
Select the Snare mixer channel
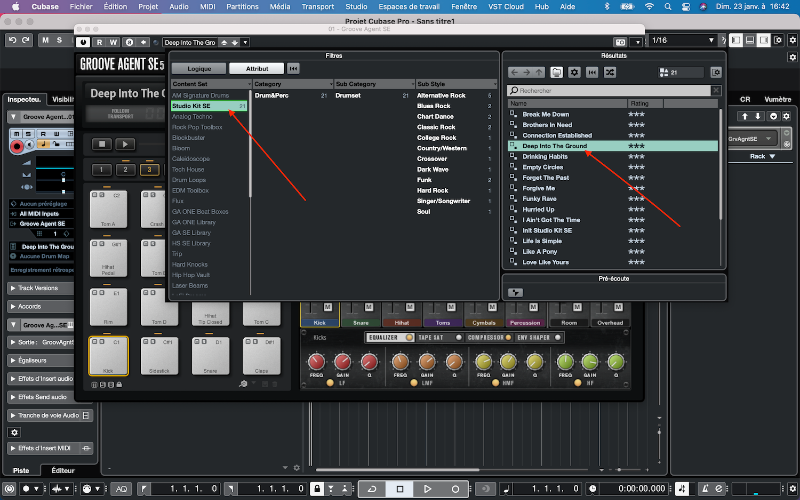pyautogui.click(x=361, y=323)
